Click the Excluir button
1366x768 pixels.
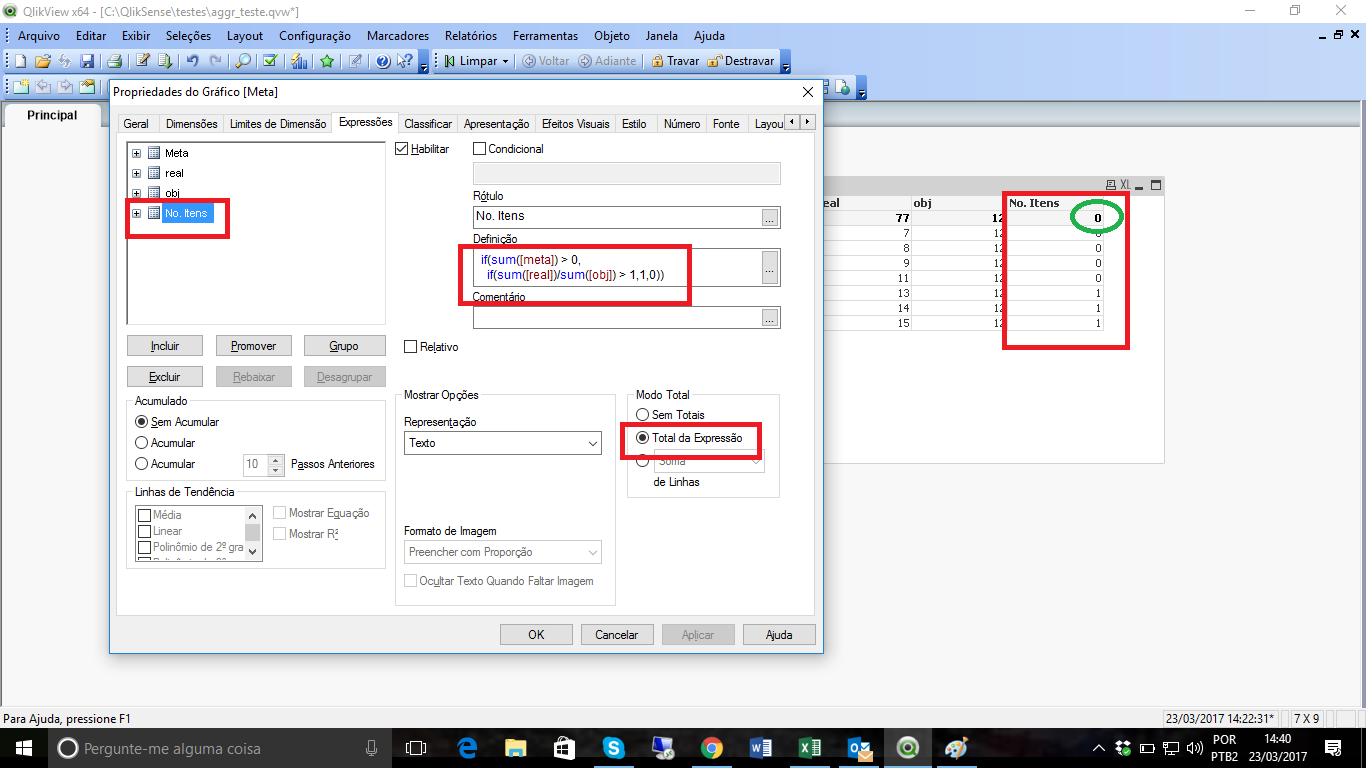165,377
